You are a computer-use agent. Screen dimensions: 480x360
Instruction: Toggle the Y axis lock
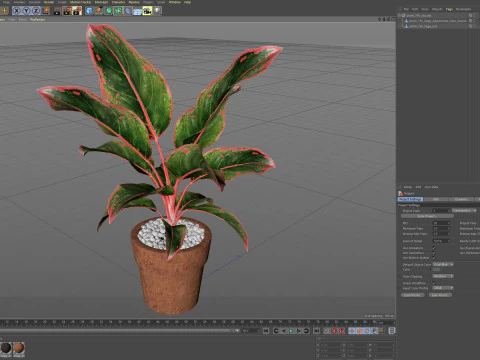[x=26, y=11]
